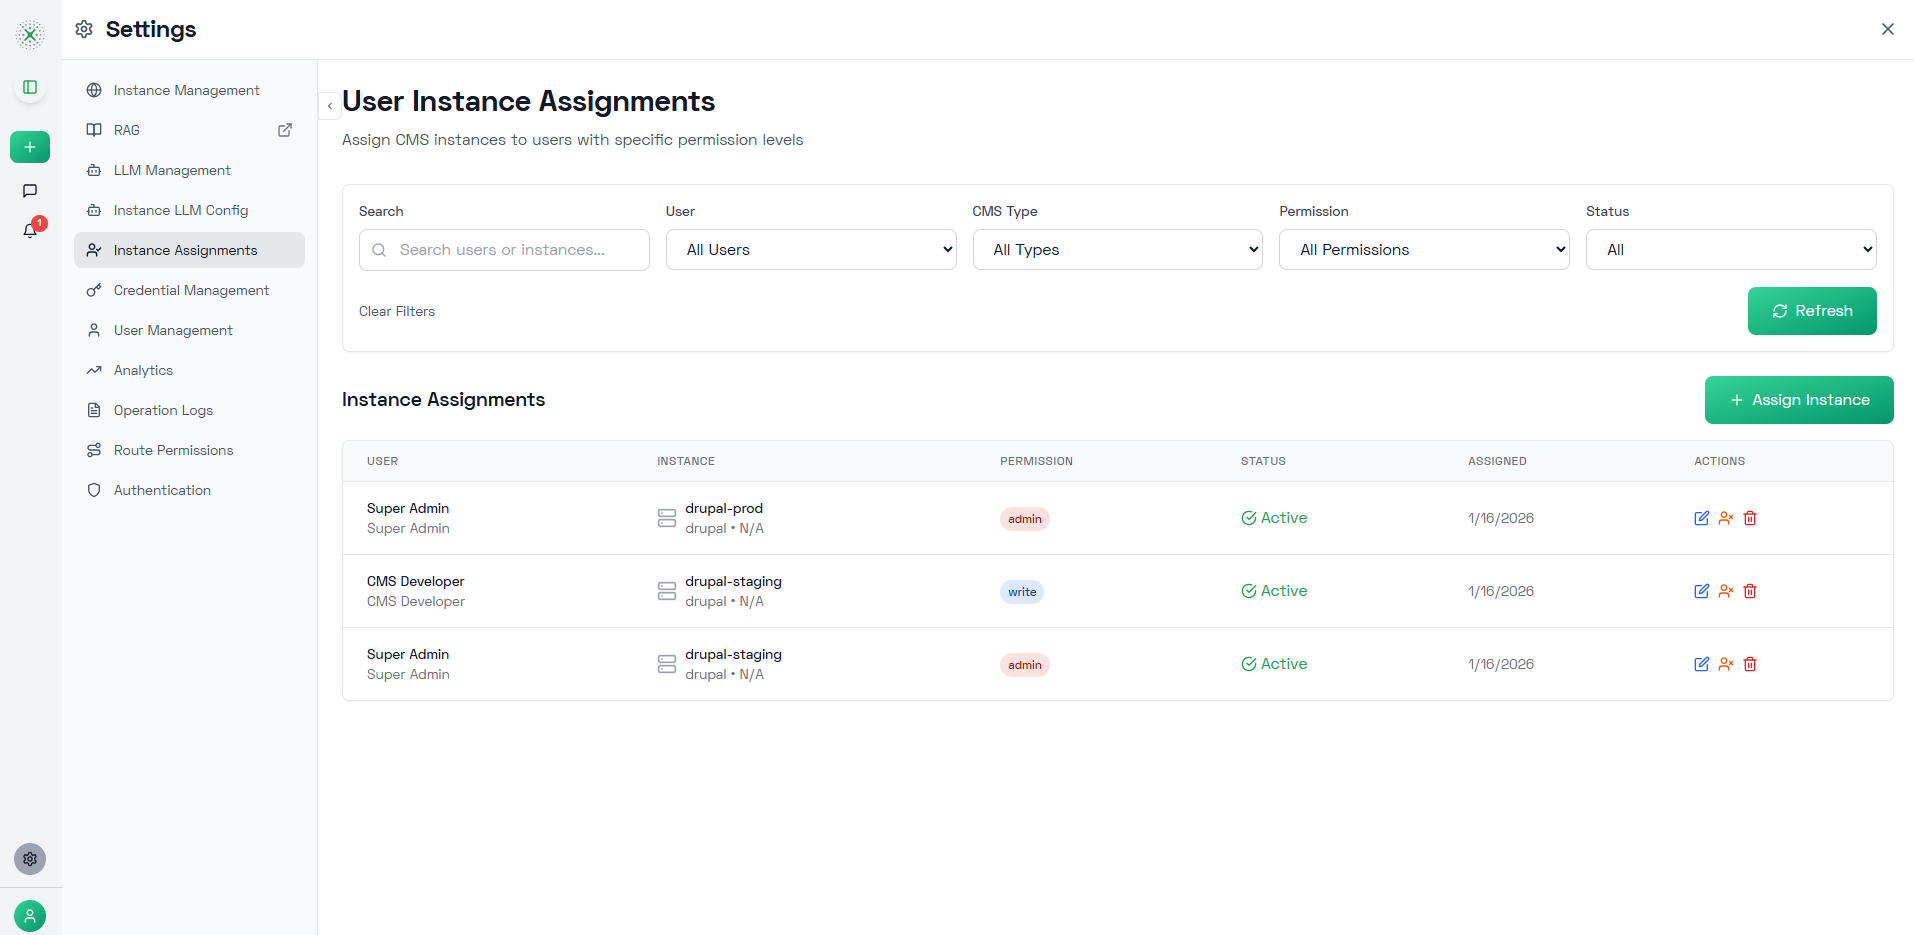Open the CMS Type filter dropdown
1914x935 pixels.
pyautogui.click(x=1118, y=250)
